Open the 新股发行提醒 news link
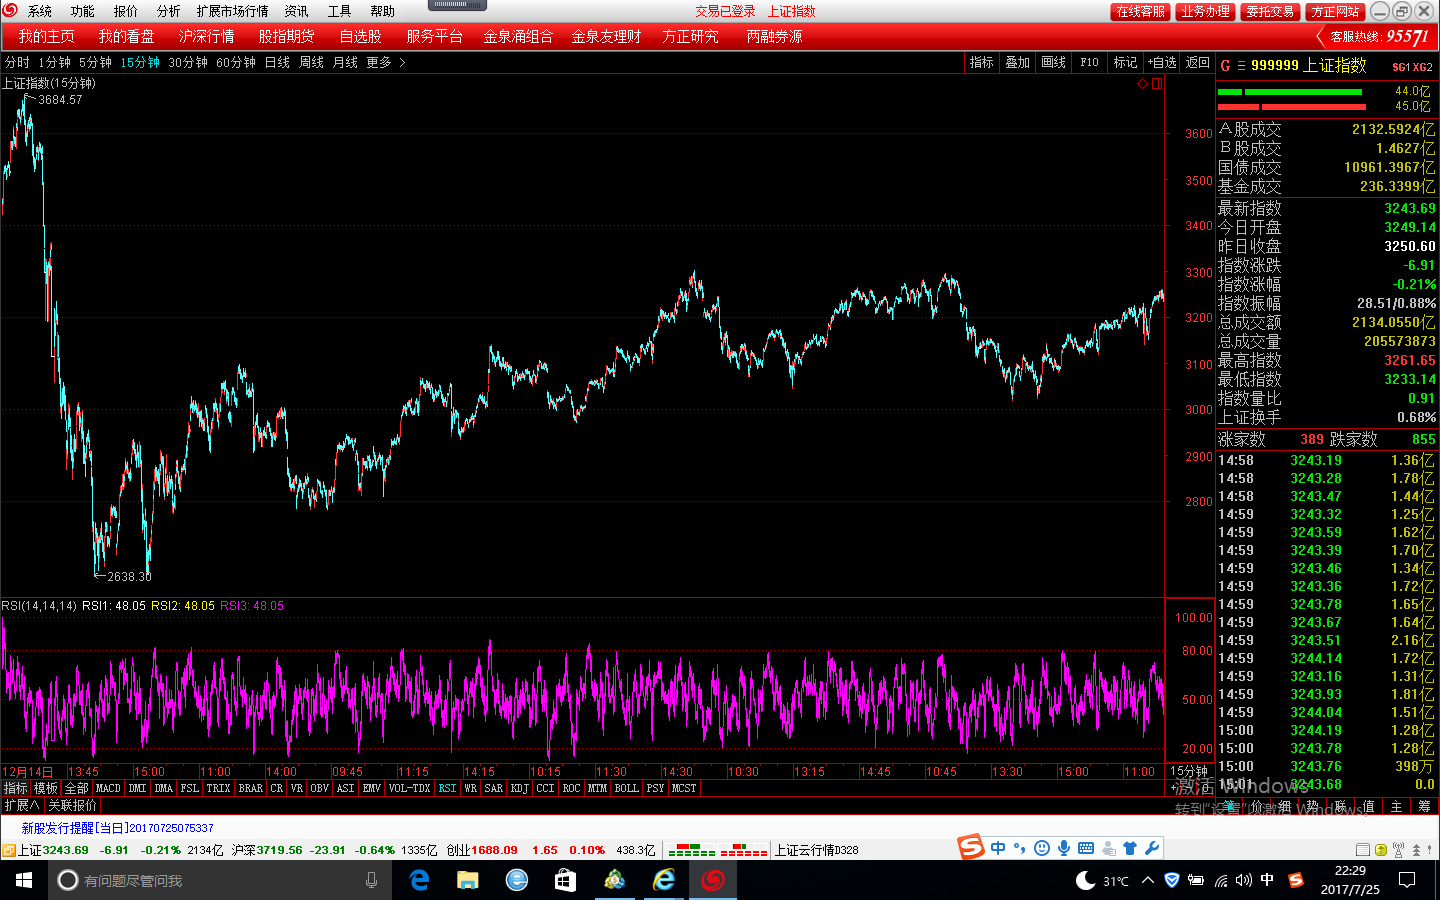Screen dimensions: 1440x900 (x=118, y=828)
